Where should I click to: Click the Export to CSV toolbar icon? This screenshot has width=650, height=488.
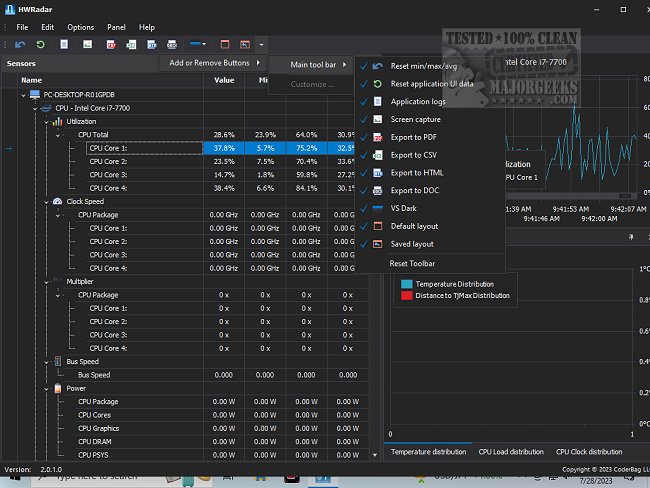pos(130,45)
